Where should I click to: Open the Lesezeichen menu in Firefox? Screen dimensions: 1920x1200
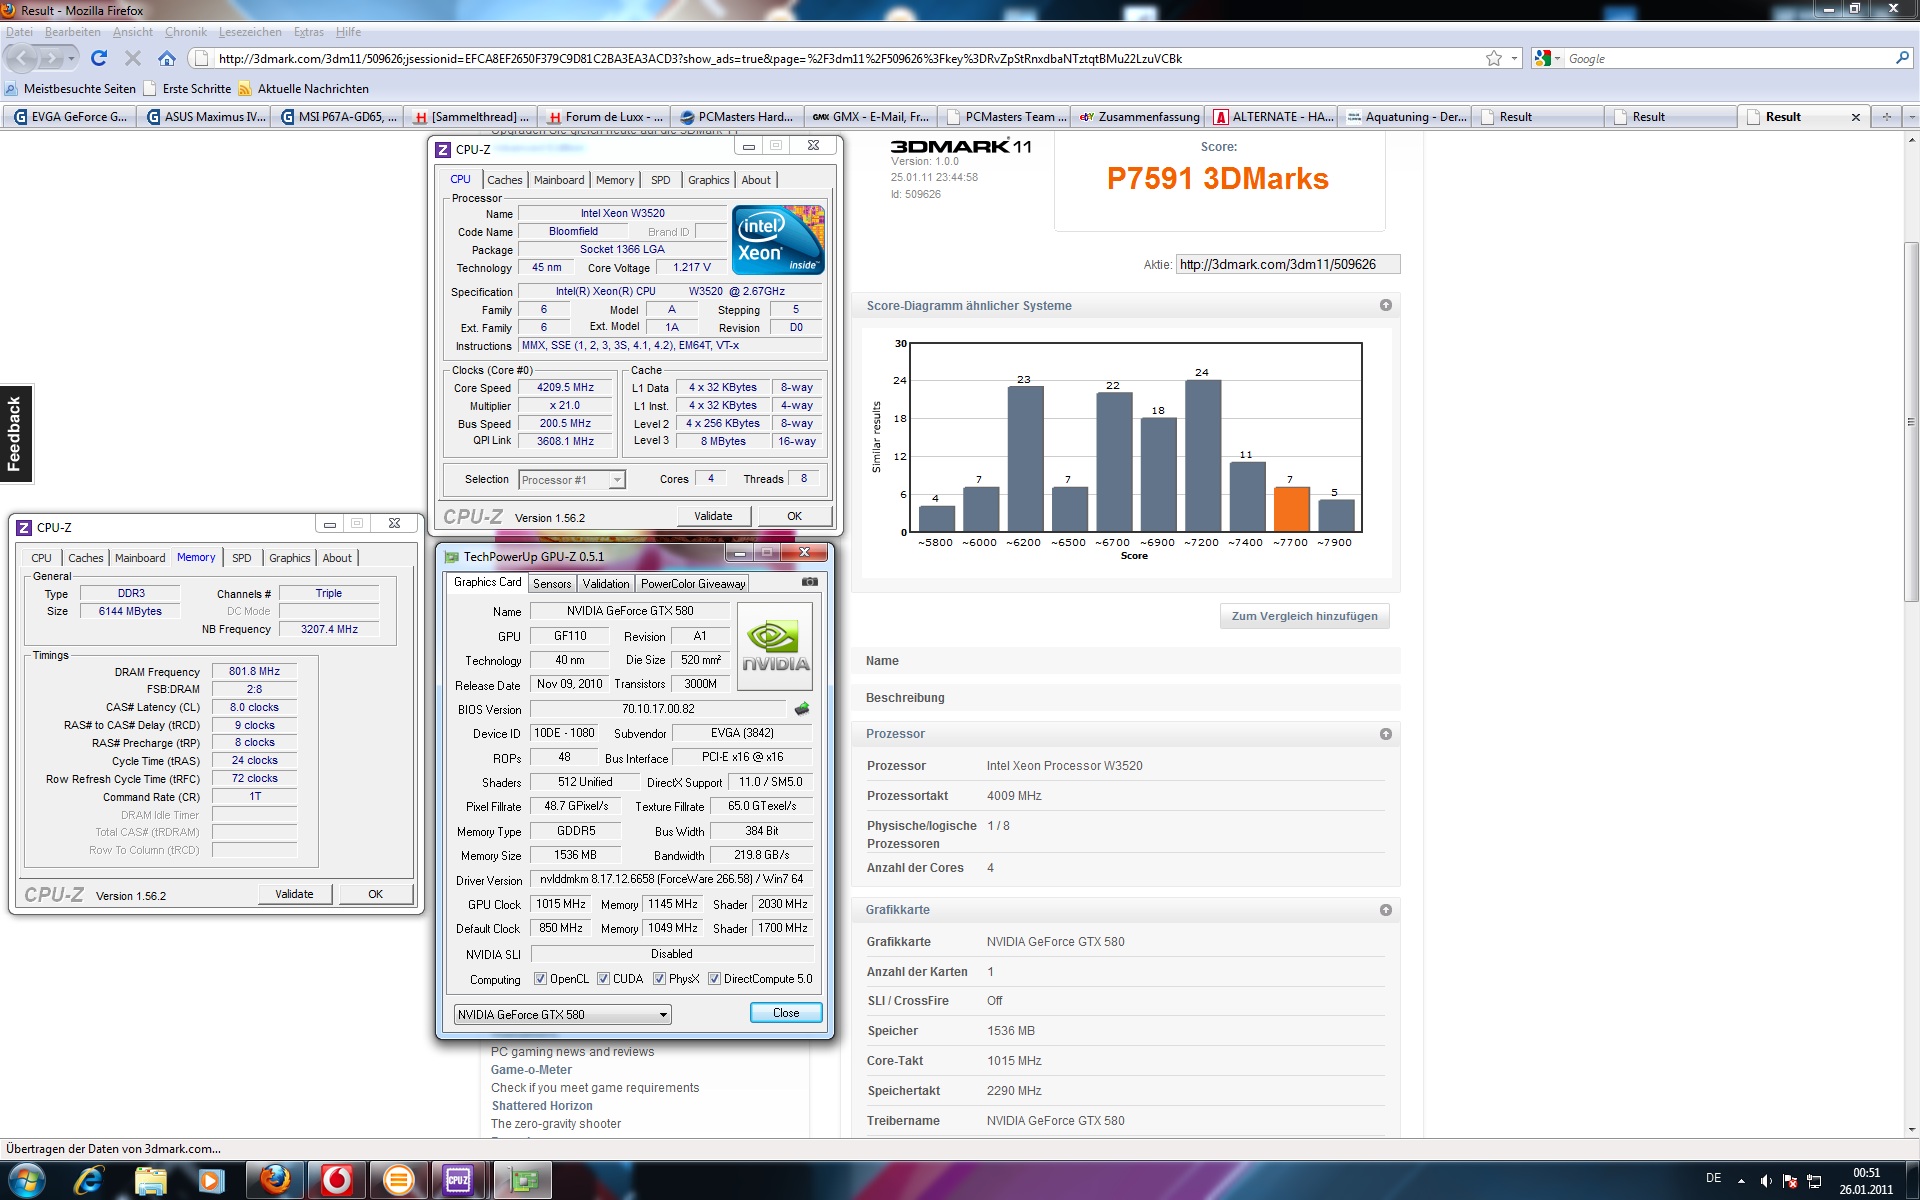pyautogui.click(x=250, y=32)
